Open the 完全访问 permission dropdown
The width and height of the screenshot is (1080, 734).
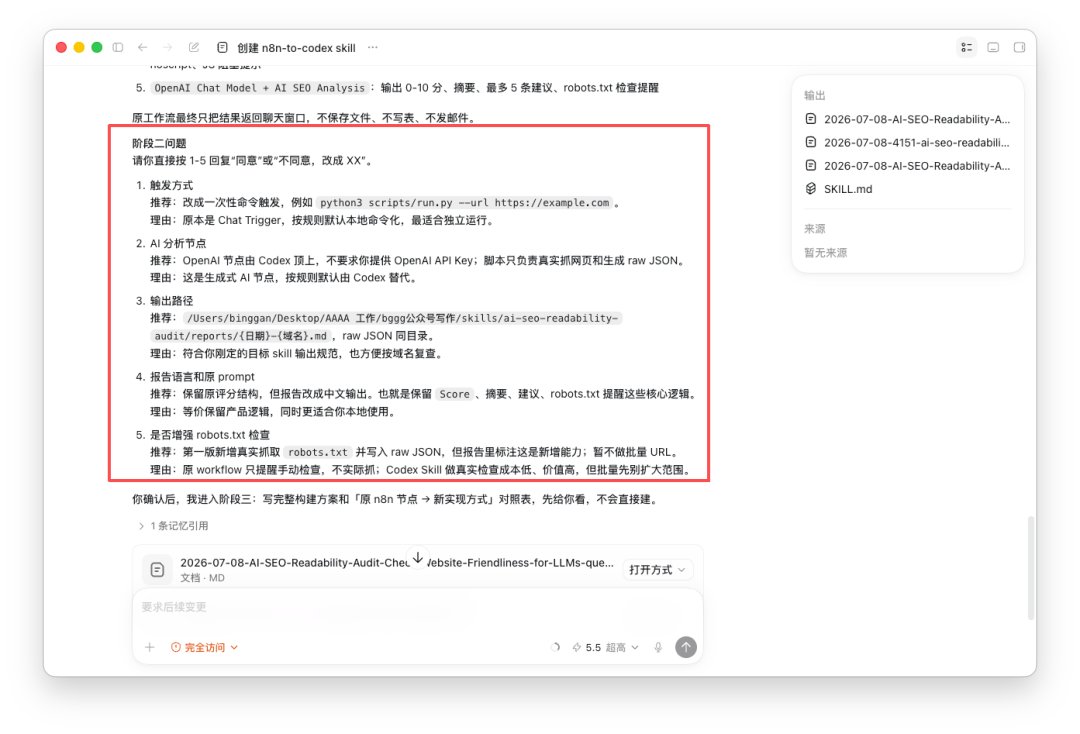click(x=205, y=647)
